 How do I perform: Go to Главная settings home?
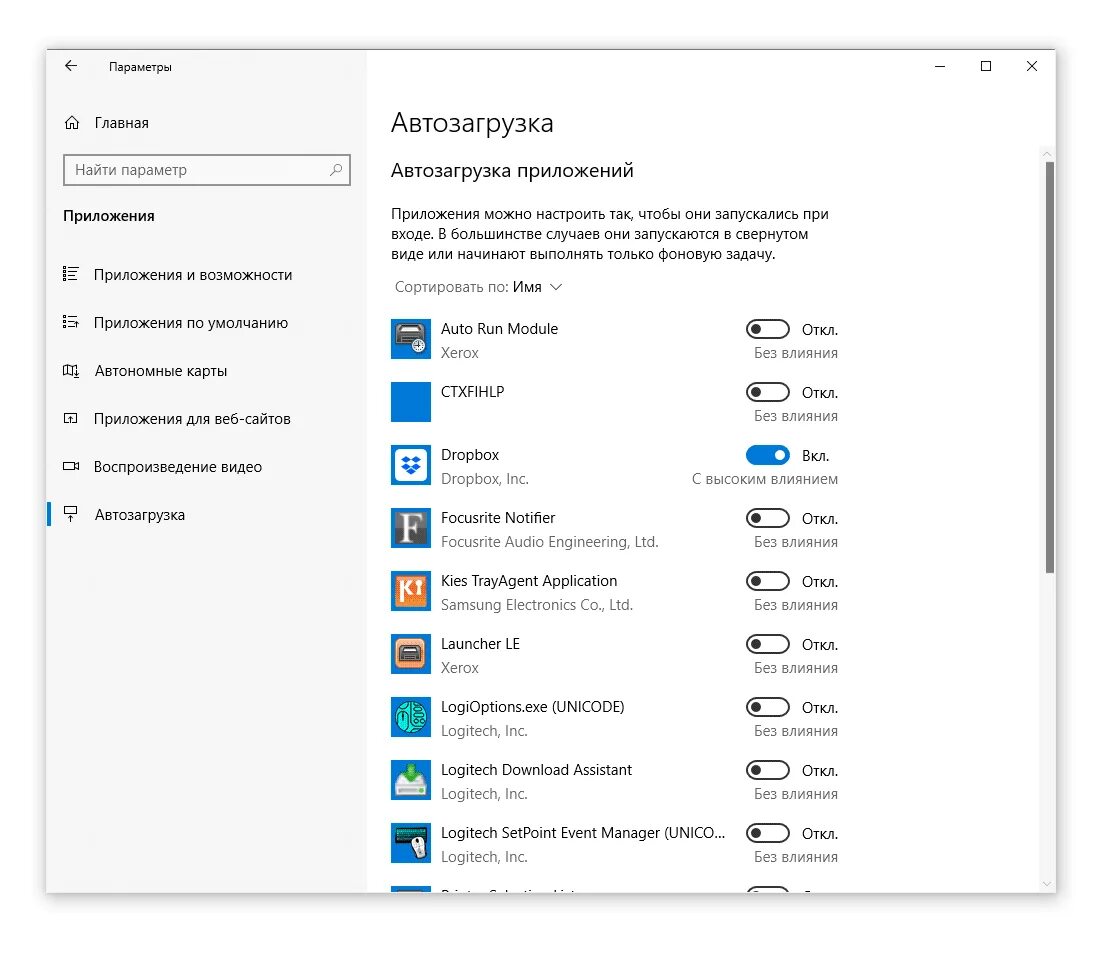(207, 123)
